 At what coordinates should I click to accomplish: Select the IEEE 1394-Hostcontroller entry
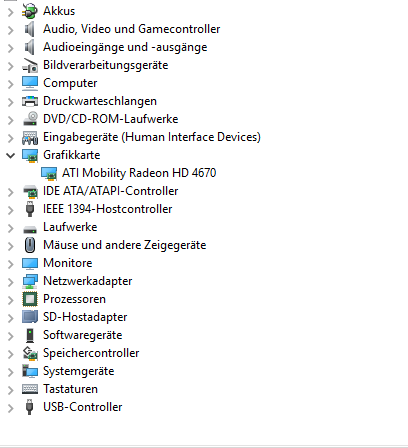(108, 209)
